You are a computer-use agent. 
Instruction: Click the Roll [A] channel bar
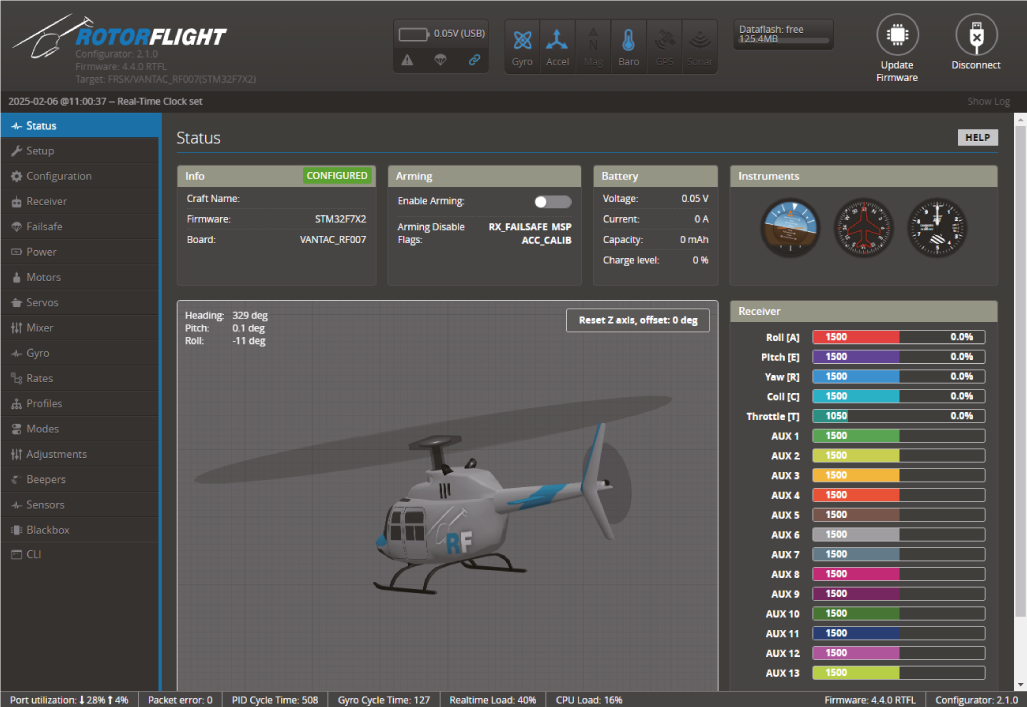click(898, 337)
